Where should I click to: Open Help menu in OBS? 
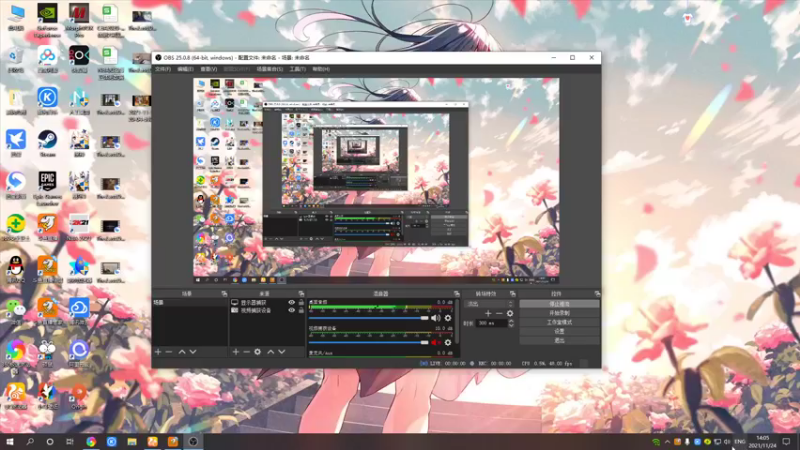321,69
